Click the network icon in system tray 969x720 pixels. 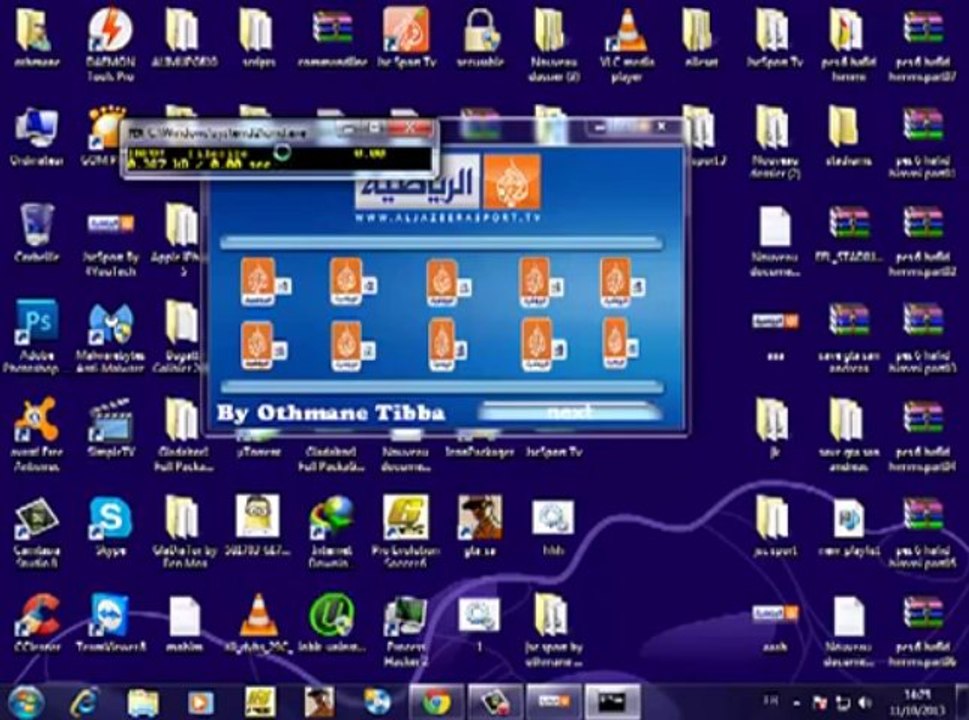[843, 703]
